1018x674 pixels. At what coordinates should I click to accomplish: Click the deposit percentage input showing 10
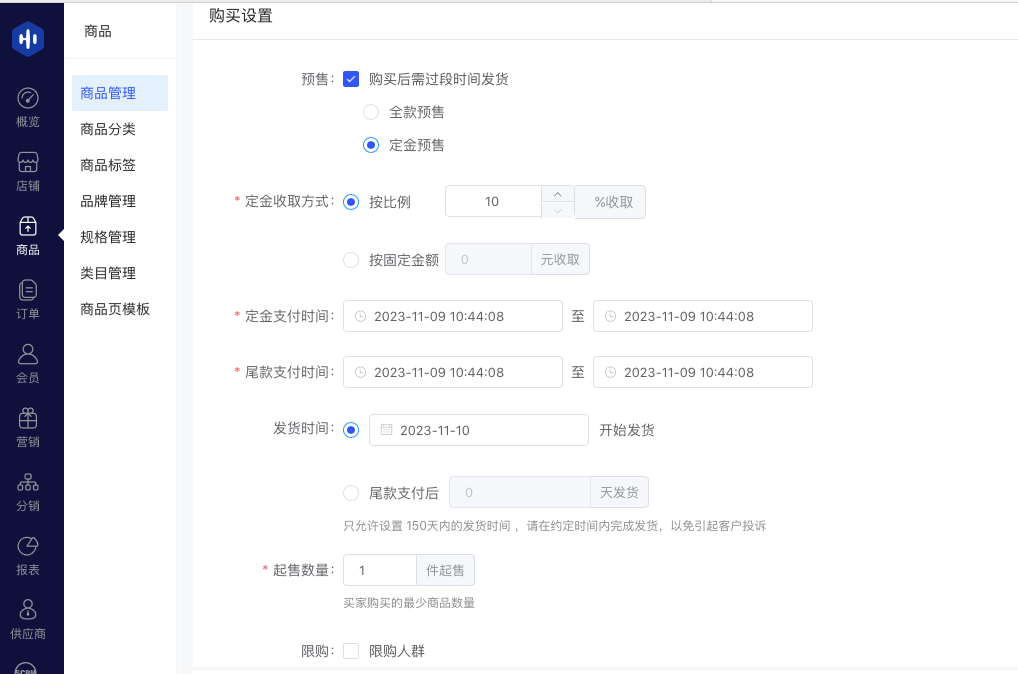point(493,202)
